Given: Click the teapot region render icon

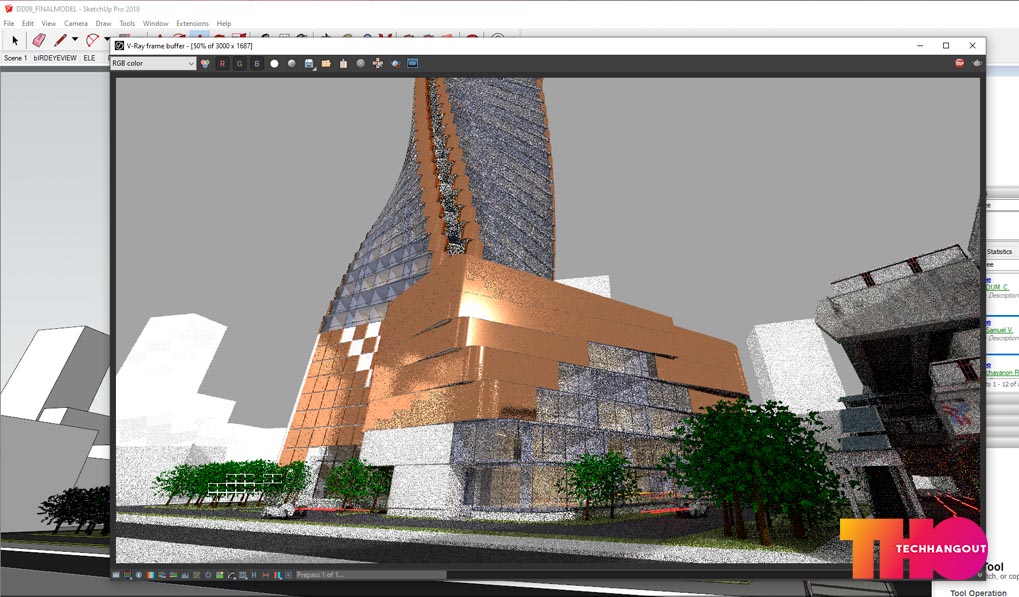Looking at the screenshot, I should click(x=395, y=64).
